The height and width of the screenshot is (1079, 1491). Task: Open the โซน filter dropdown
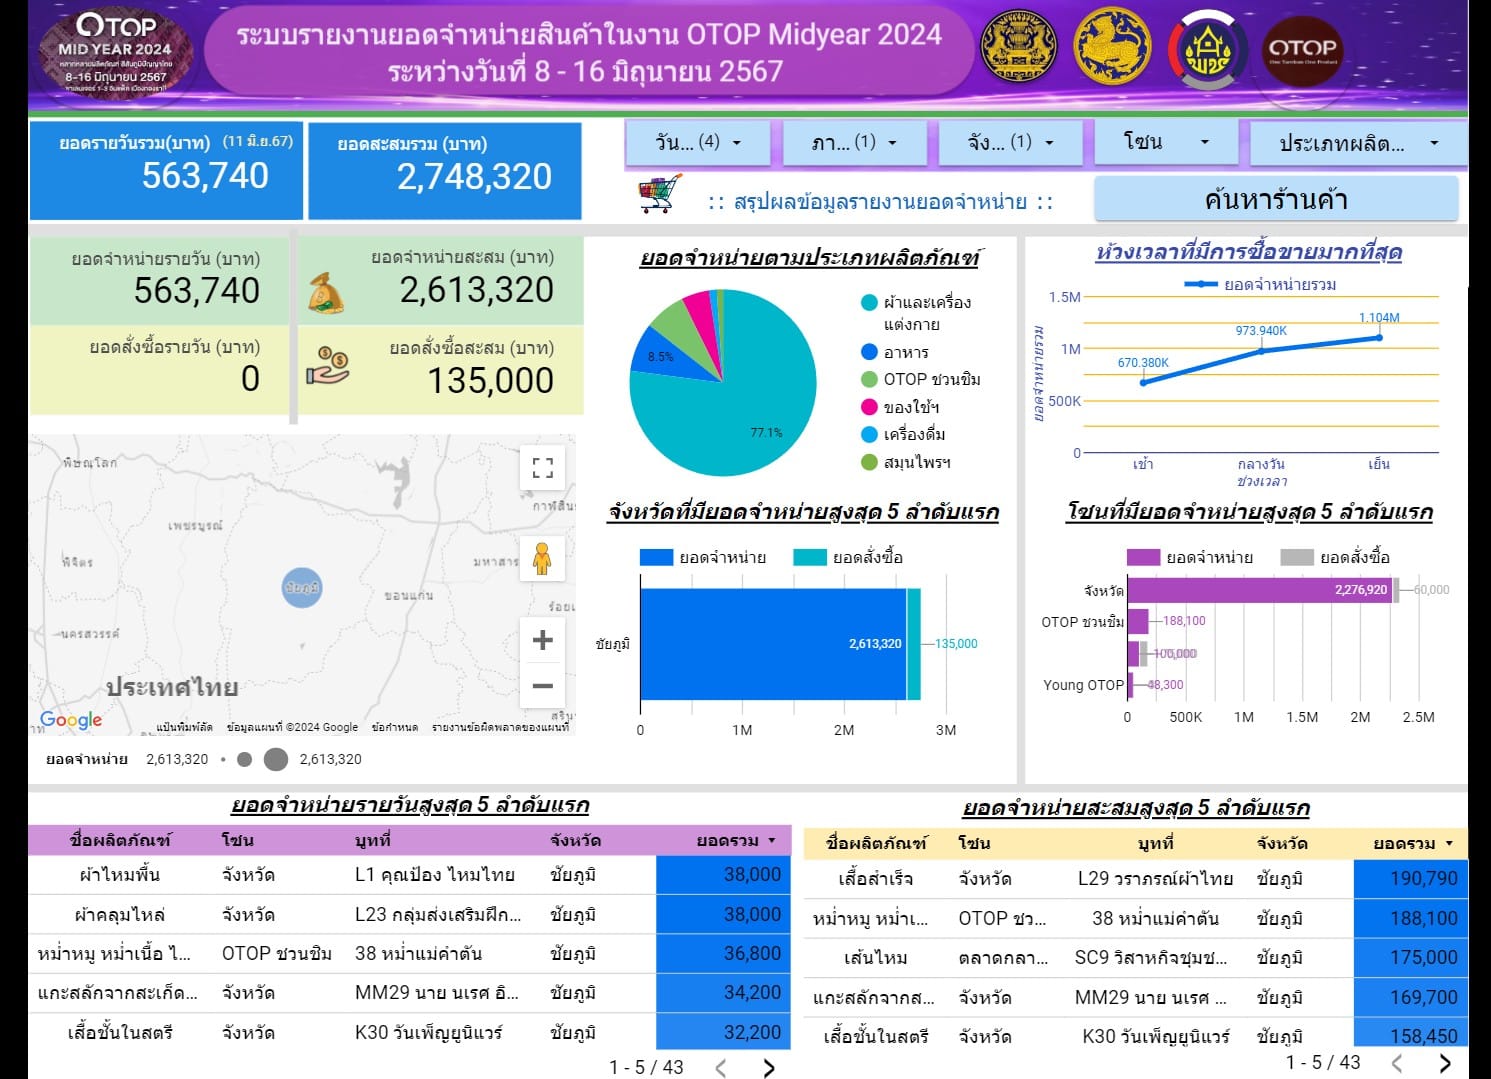click(x=1165, y=142)
